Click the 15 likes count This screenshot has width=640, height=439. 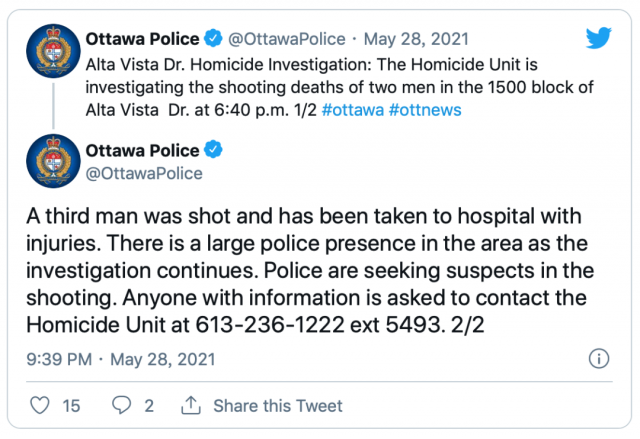pyautogui.click(x=71, y=406)
